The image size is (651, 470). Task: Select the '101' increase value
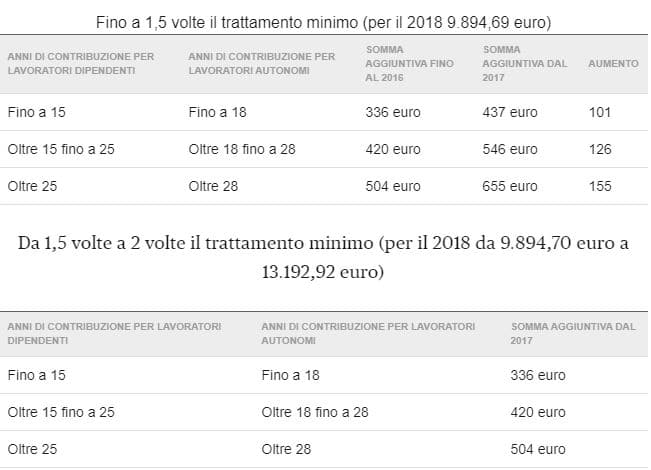click(601, 112)
